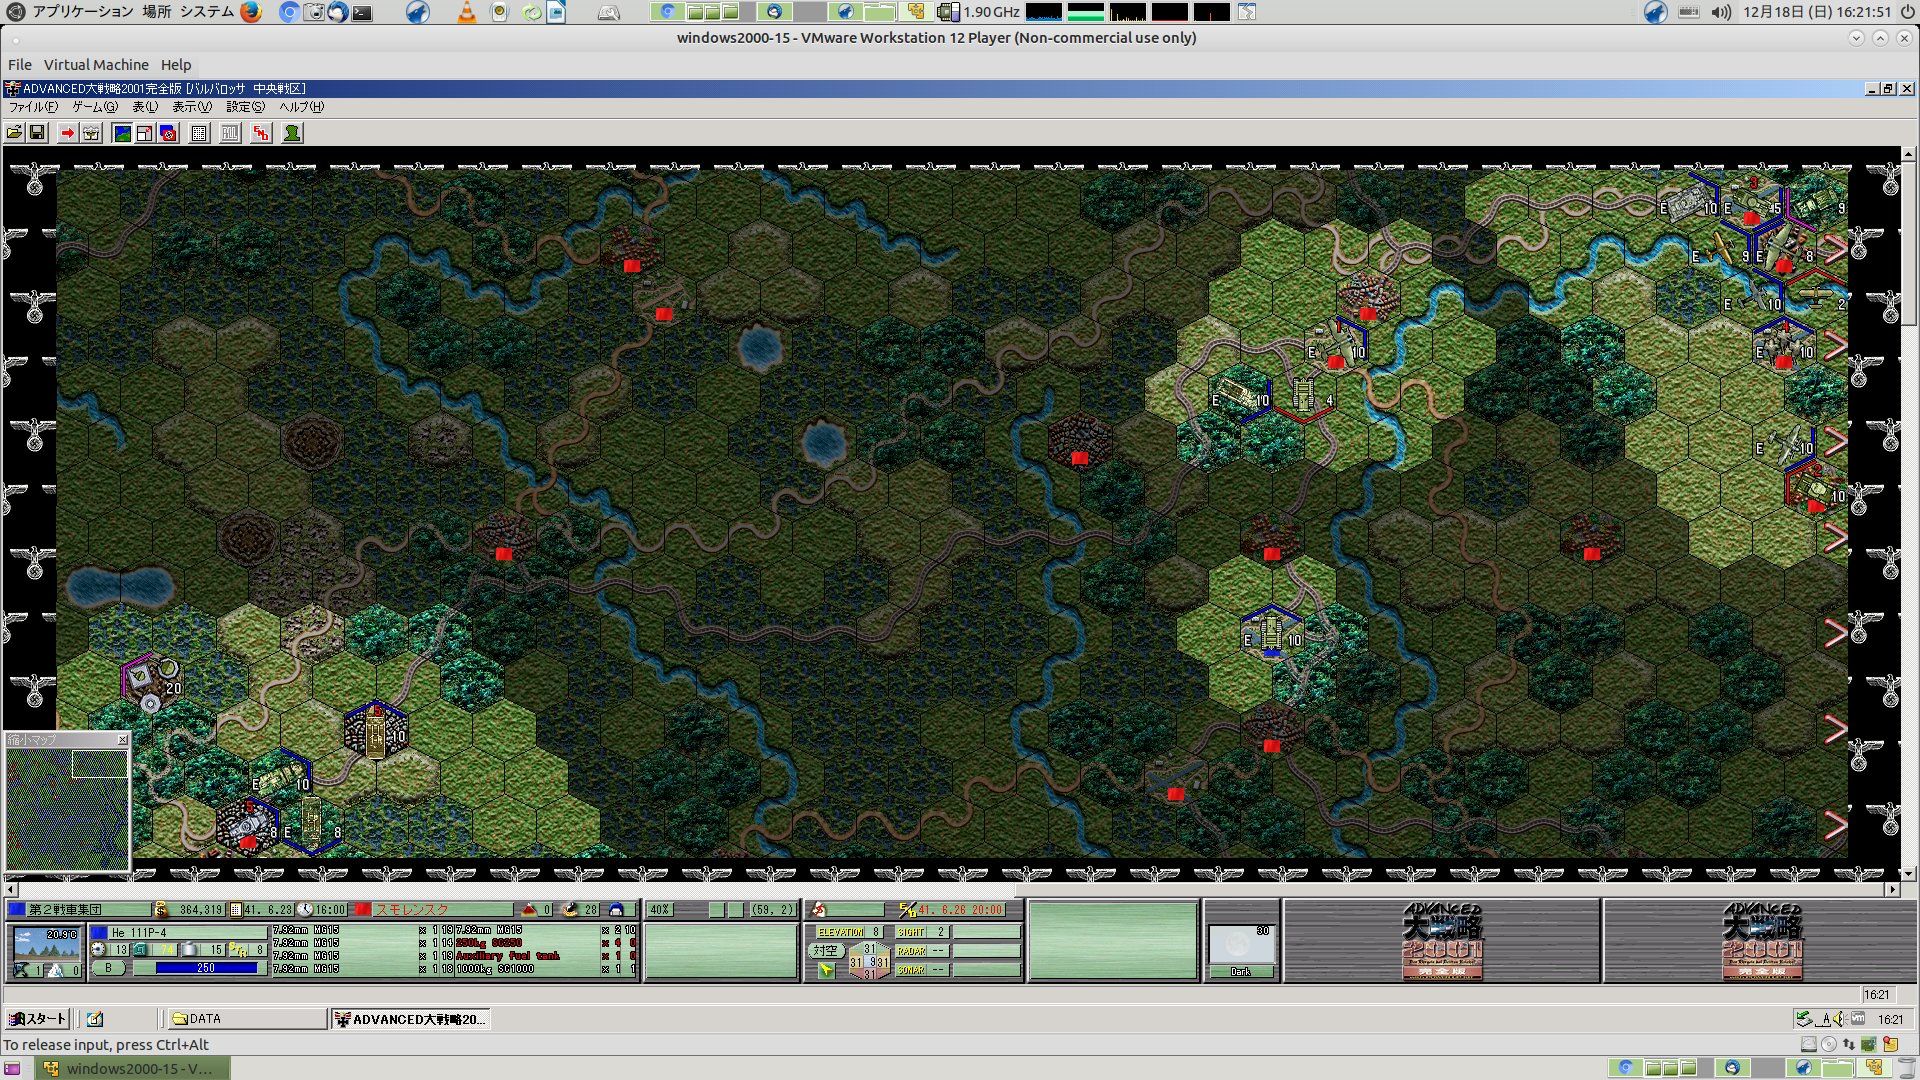The width and height of the screenshot is (1920, 1080).
Task: Click the 364,319 funds value
Action: 200,910
